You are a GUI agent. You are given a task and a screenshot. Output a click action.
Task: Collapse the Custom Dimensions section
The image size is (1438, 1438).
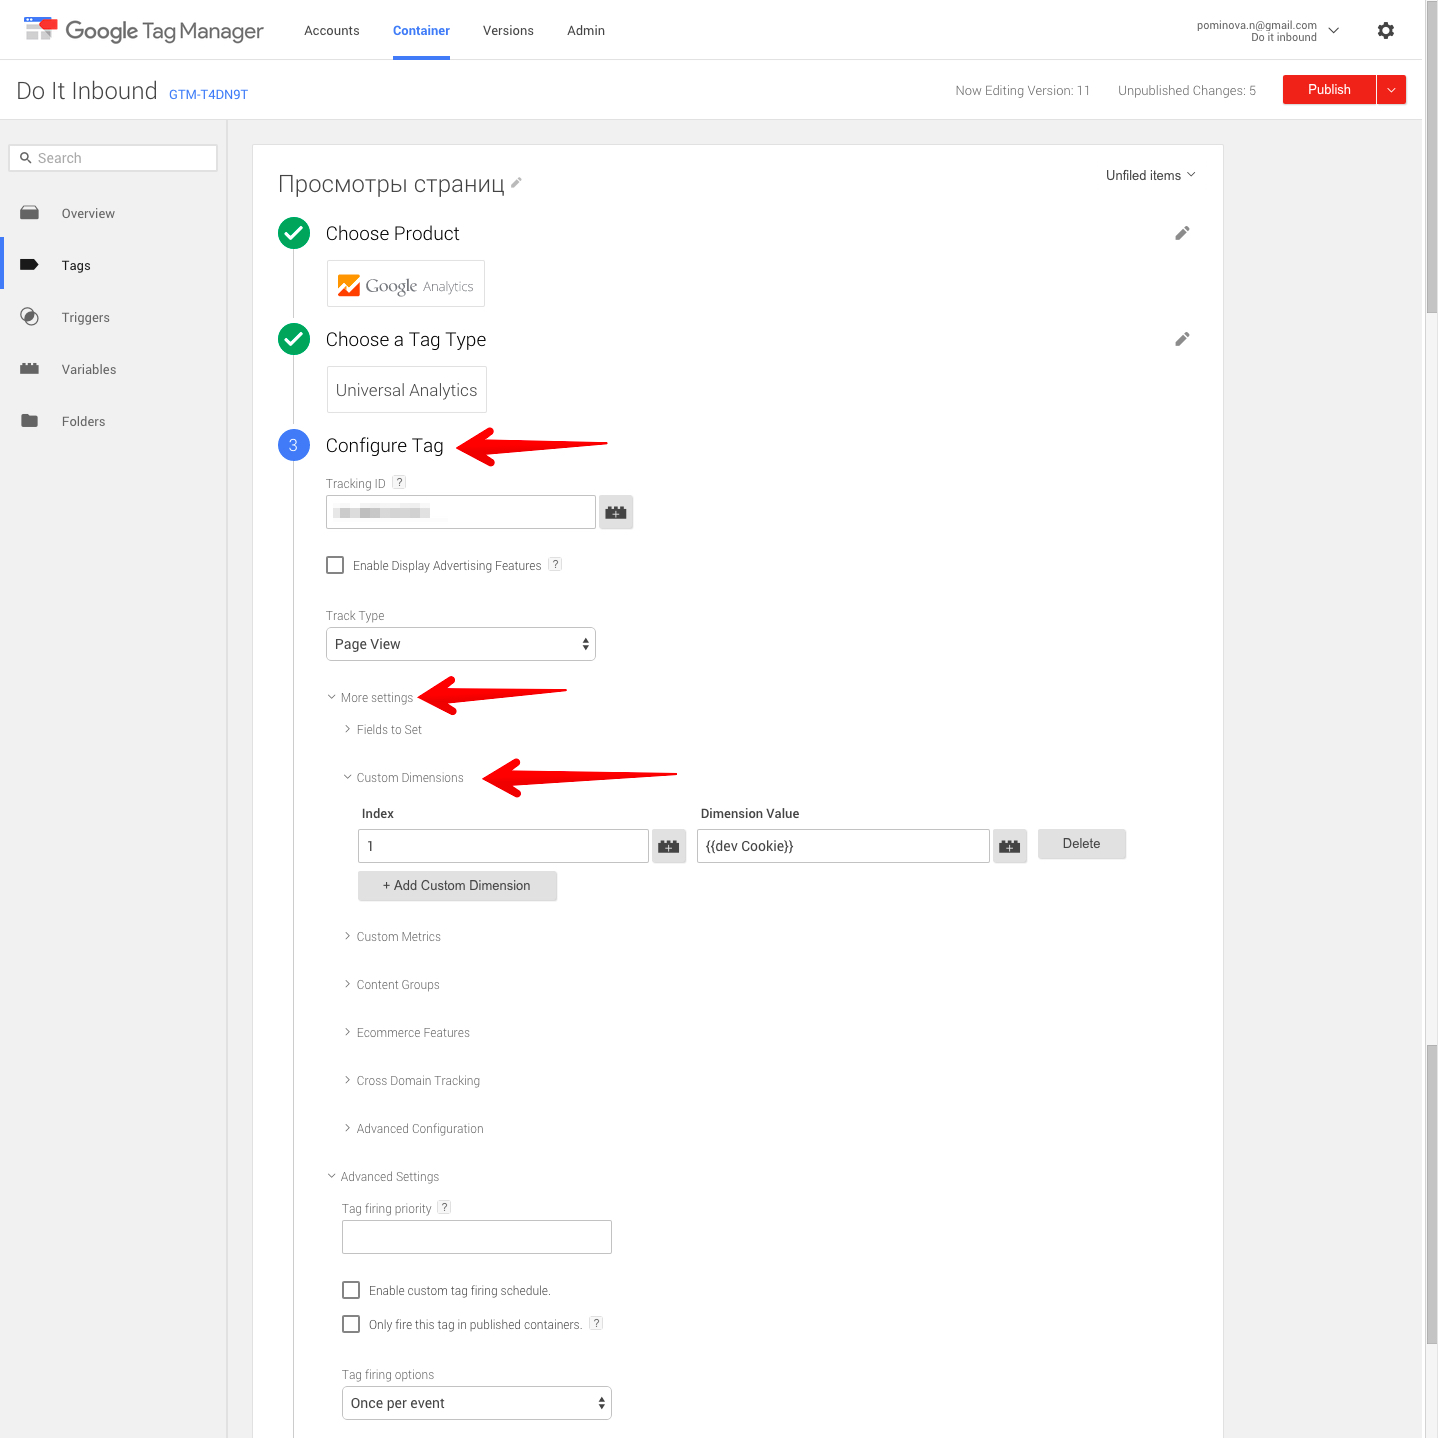pyautogui.click(x=404, y=778)
